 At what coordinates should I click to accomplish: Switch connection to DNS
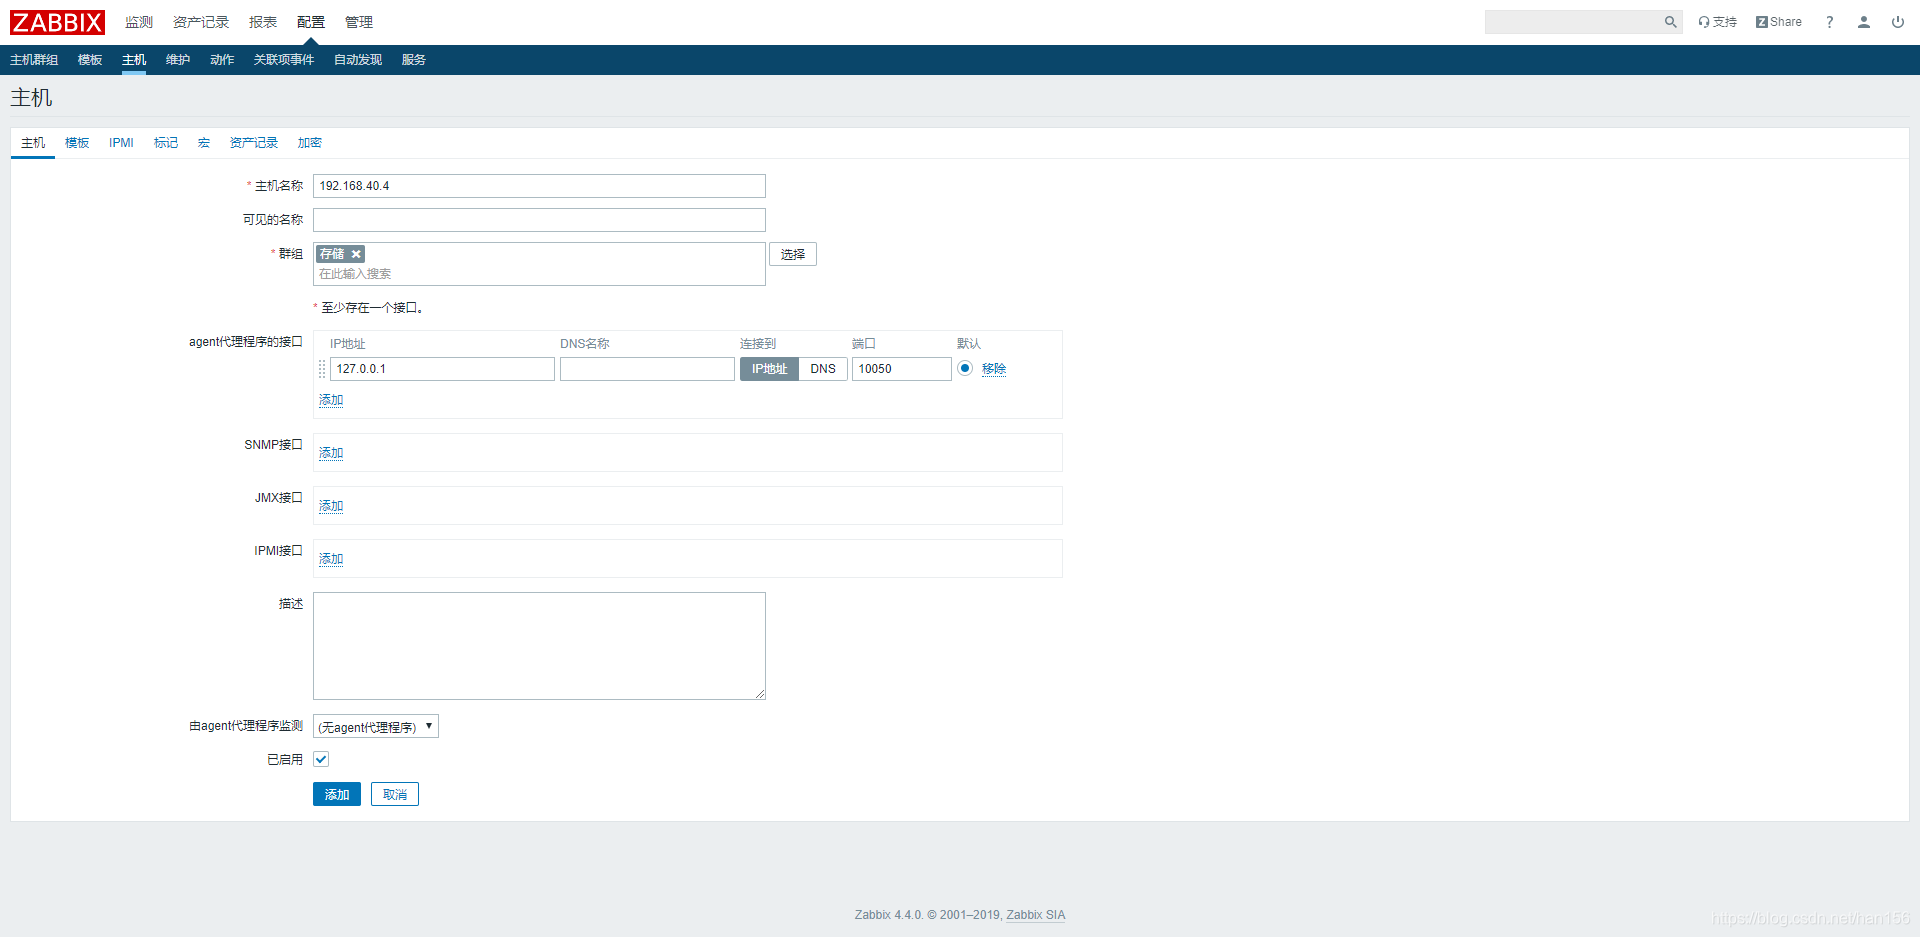(823, 369)
